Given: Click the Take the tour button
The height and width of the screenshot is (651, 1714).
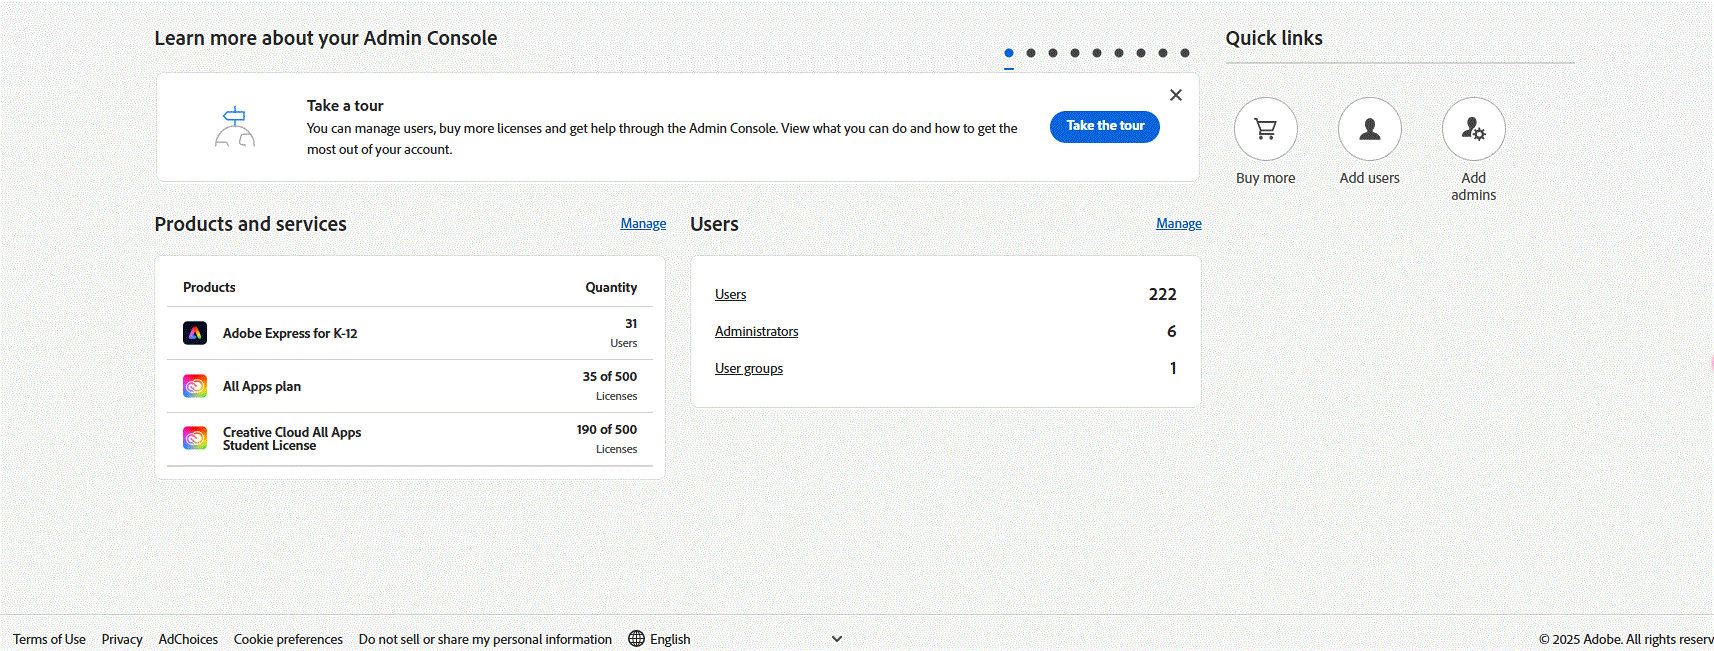Looking at the screenshot, I should pos(1105,126).
